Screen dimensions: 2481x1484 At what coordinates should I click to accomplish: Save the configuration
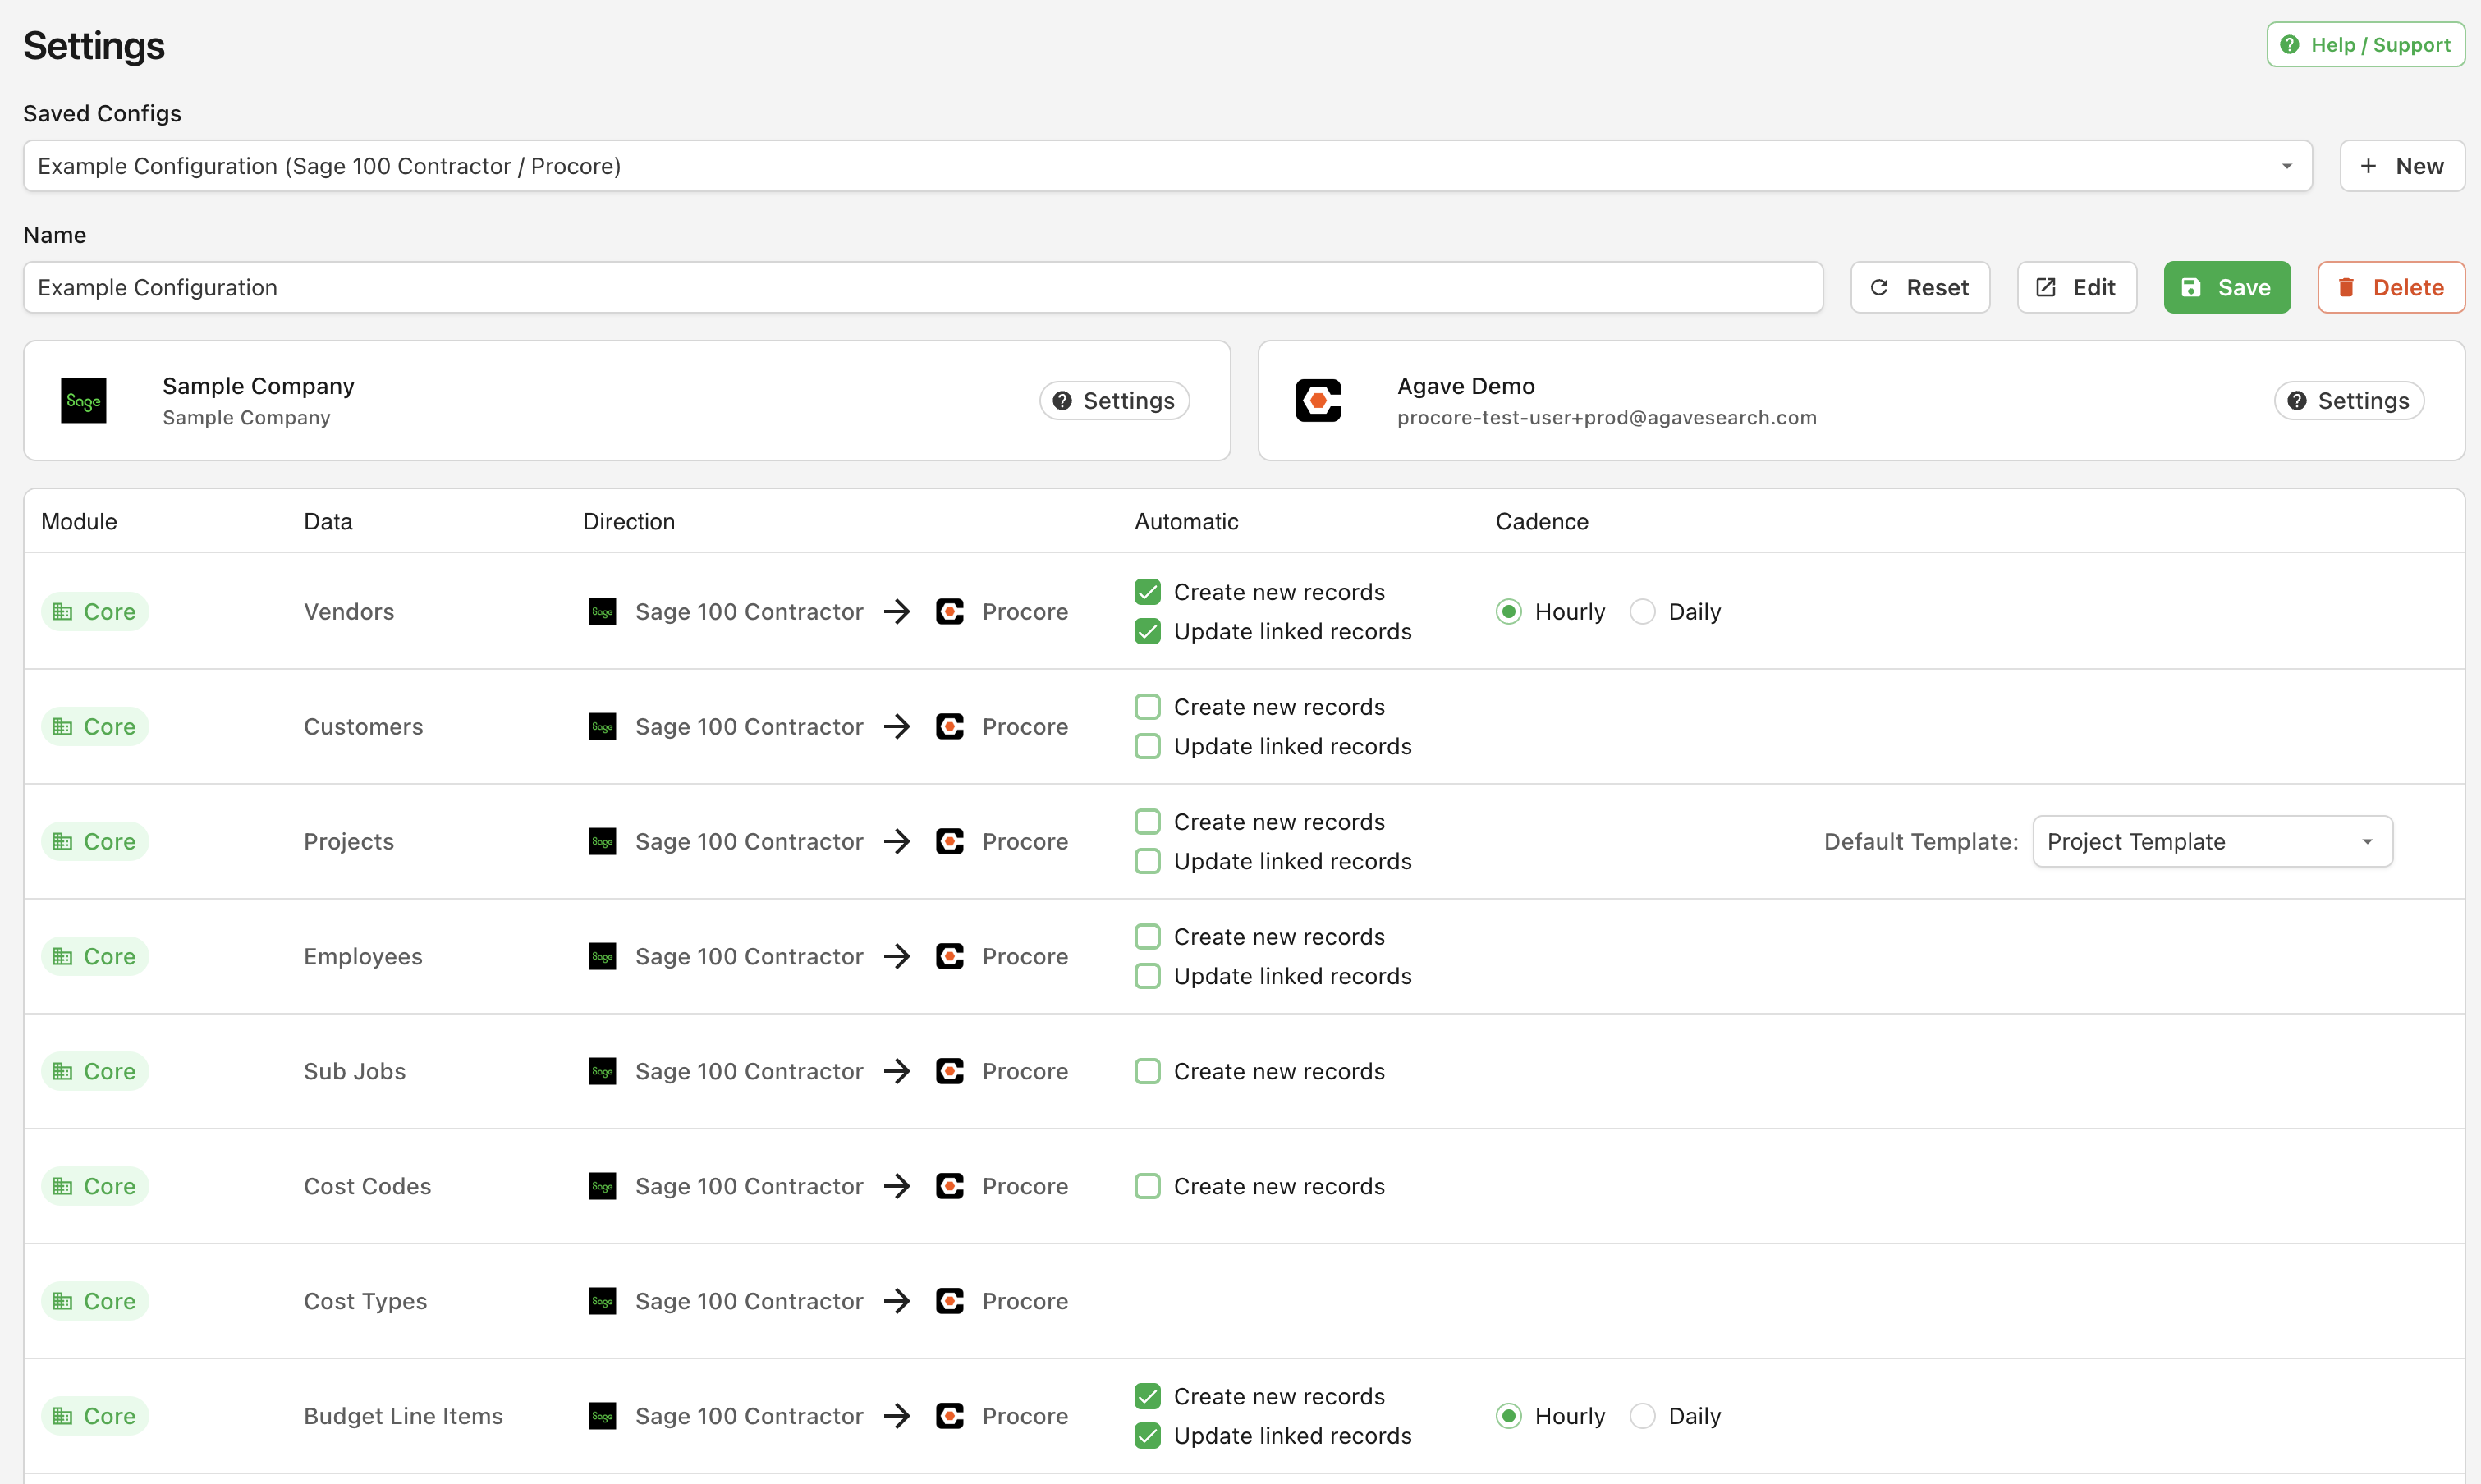coord(2227,287)
